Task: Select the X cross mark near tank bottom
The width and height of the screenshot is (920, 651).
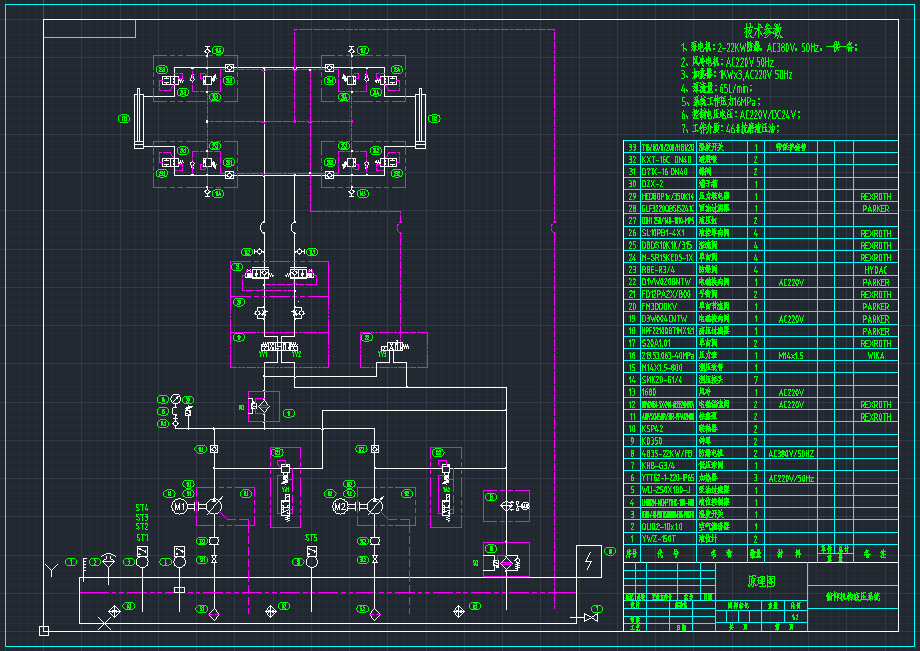Action: coord(106,621)
